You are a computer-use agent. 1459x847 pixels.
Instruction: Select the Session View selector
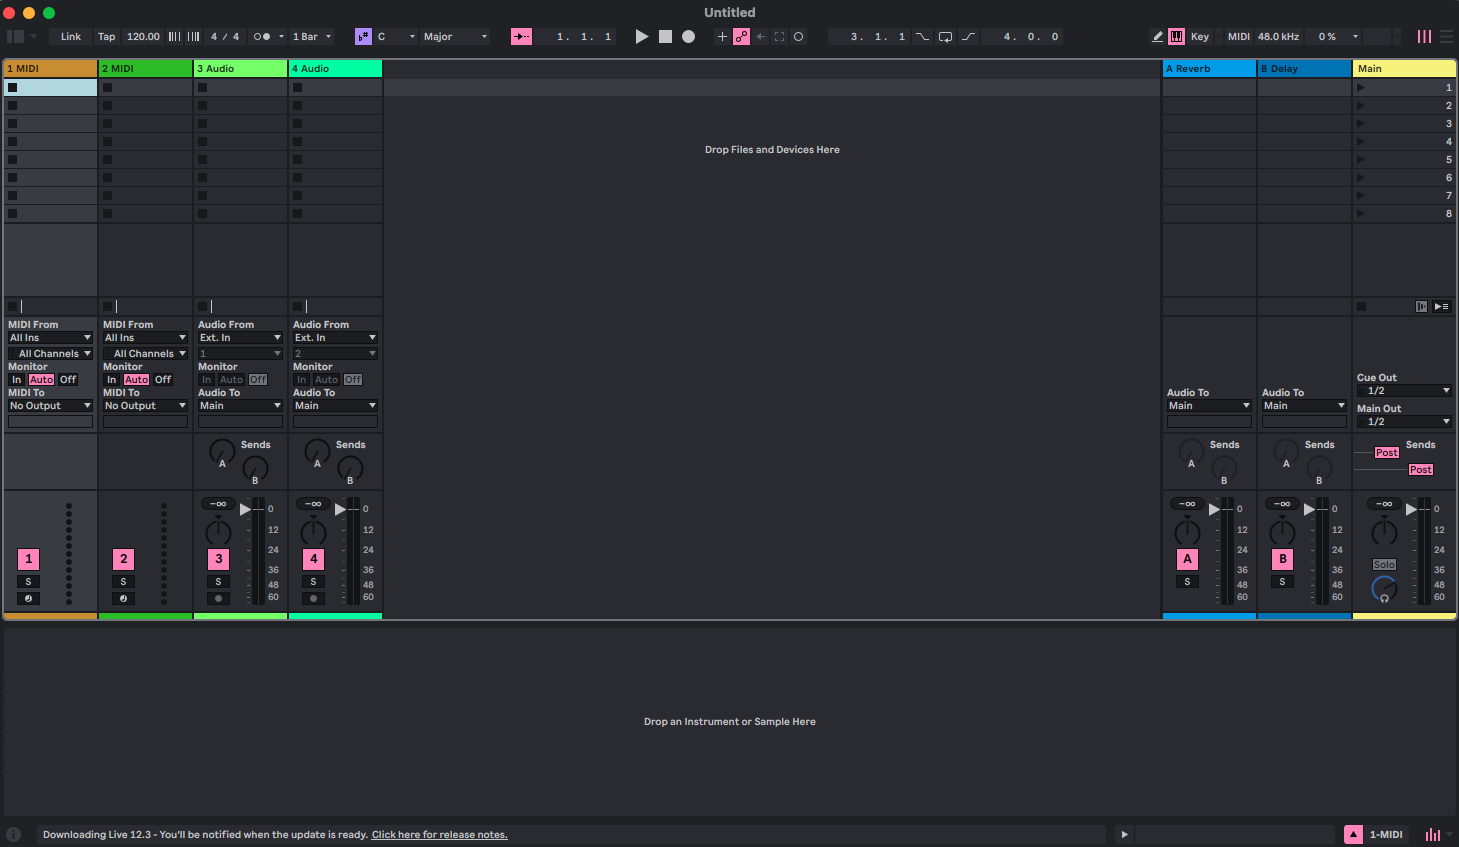coord(1423,36)
